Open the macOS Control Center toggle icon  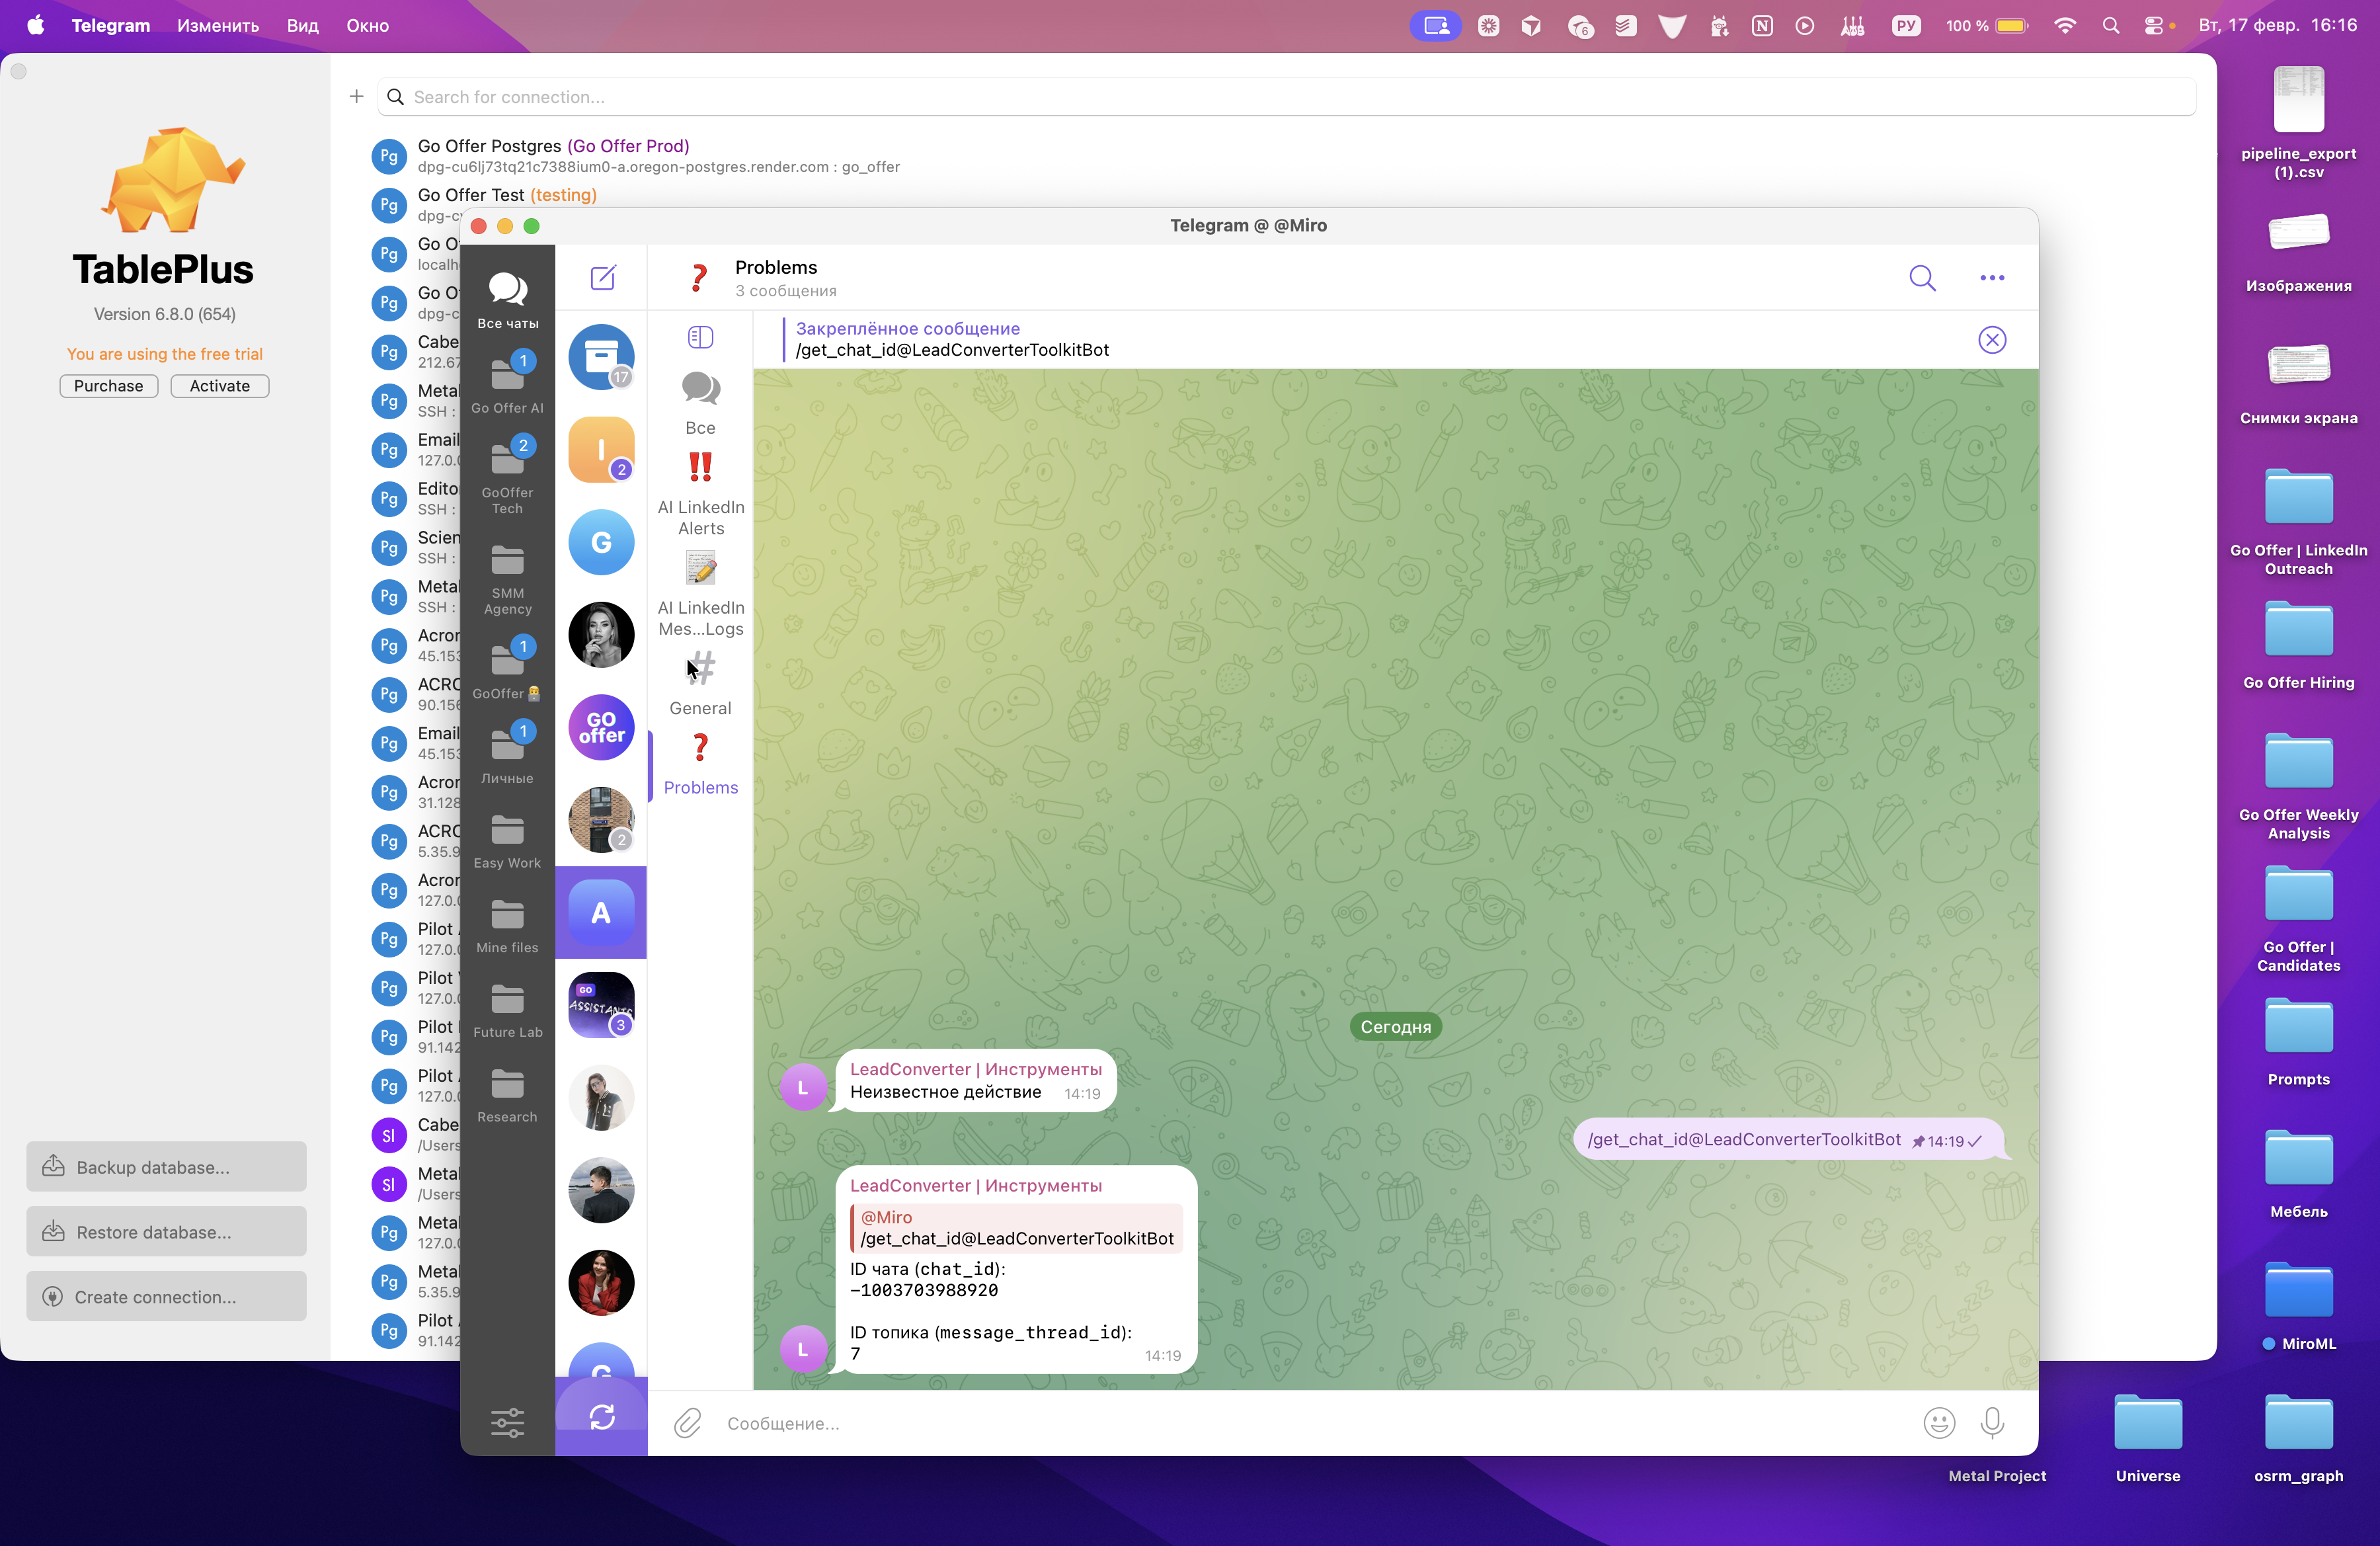pos(2154,26)
